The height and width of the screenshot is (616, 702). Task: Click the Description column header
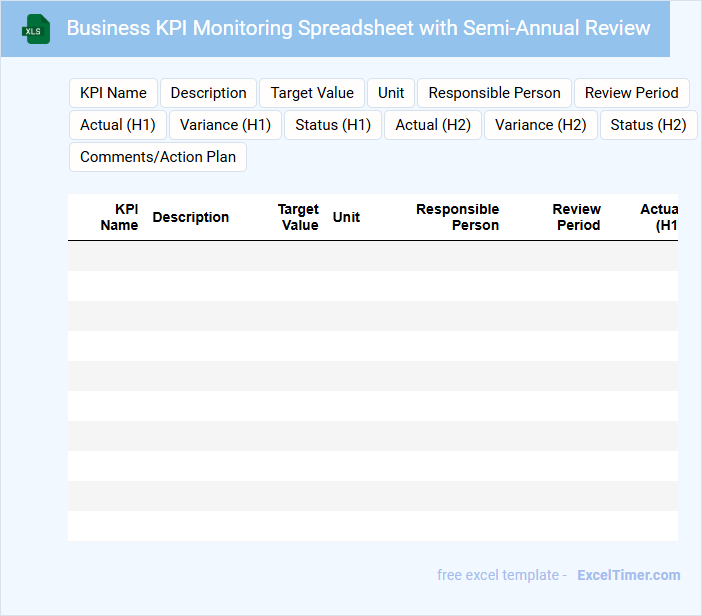click(x=191, y=217)
